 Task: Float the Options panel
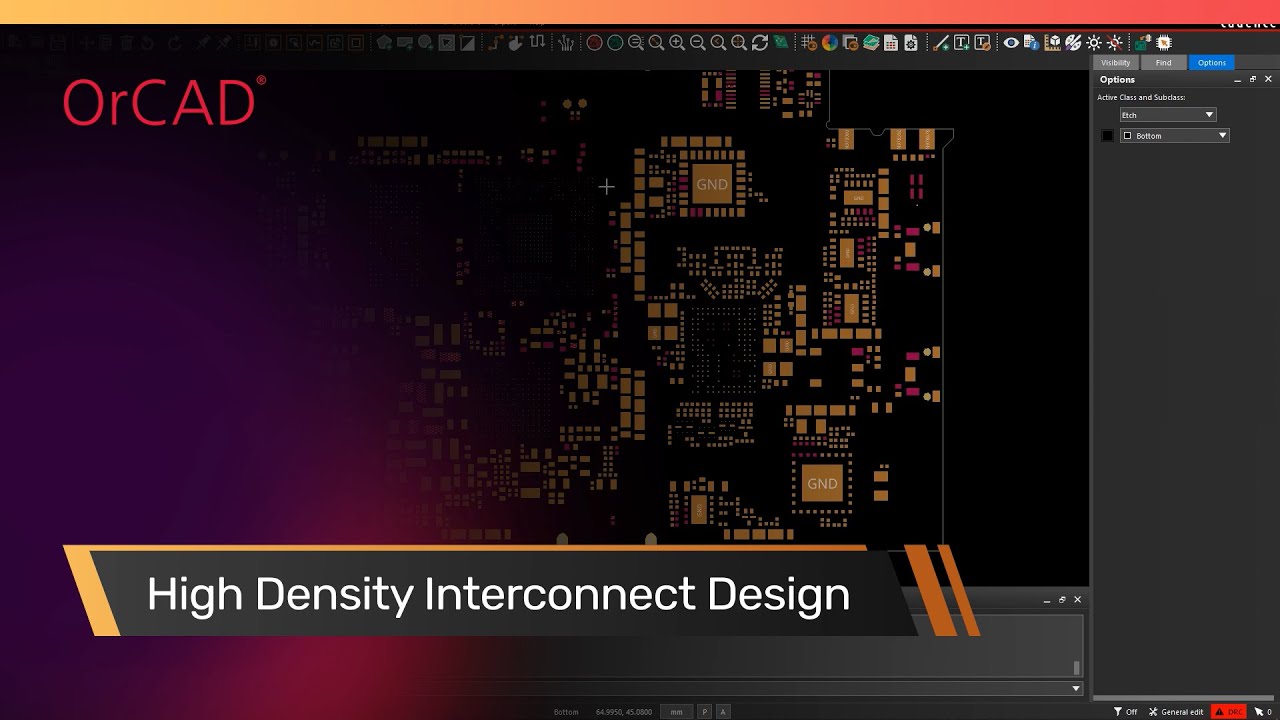(x=1253, y=79)
